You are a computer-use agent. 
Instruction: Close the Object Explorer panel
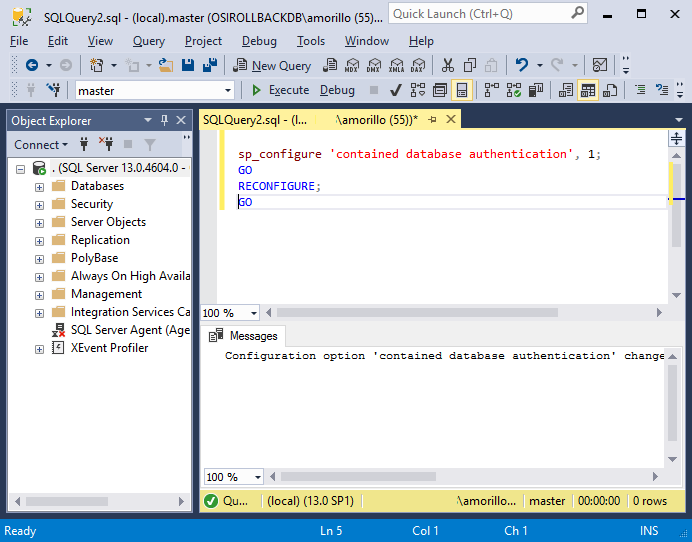click(181, 120)
